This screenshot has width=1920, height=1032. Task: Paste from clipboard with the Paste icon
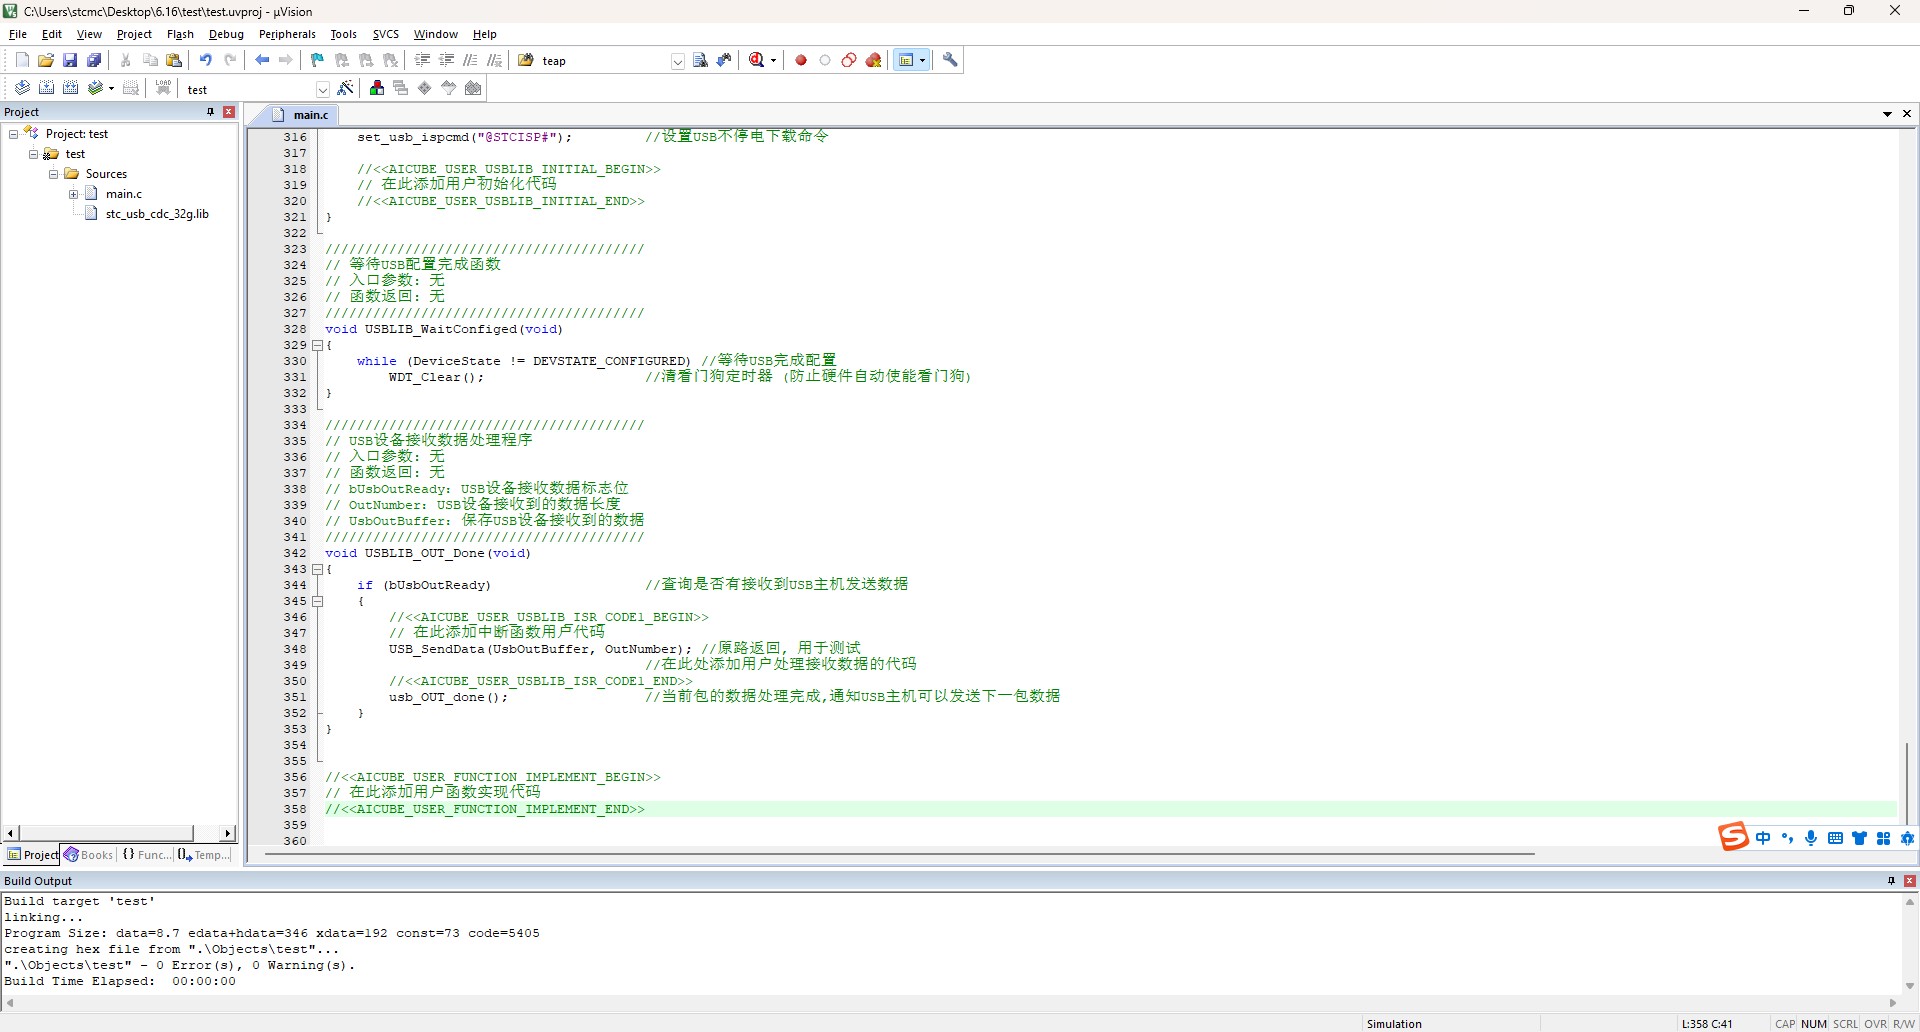174,60
